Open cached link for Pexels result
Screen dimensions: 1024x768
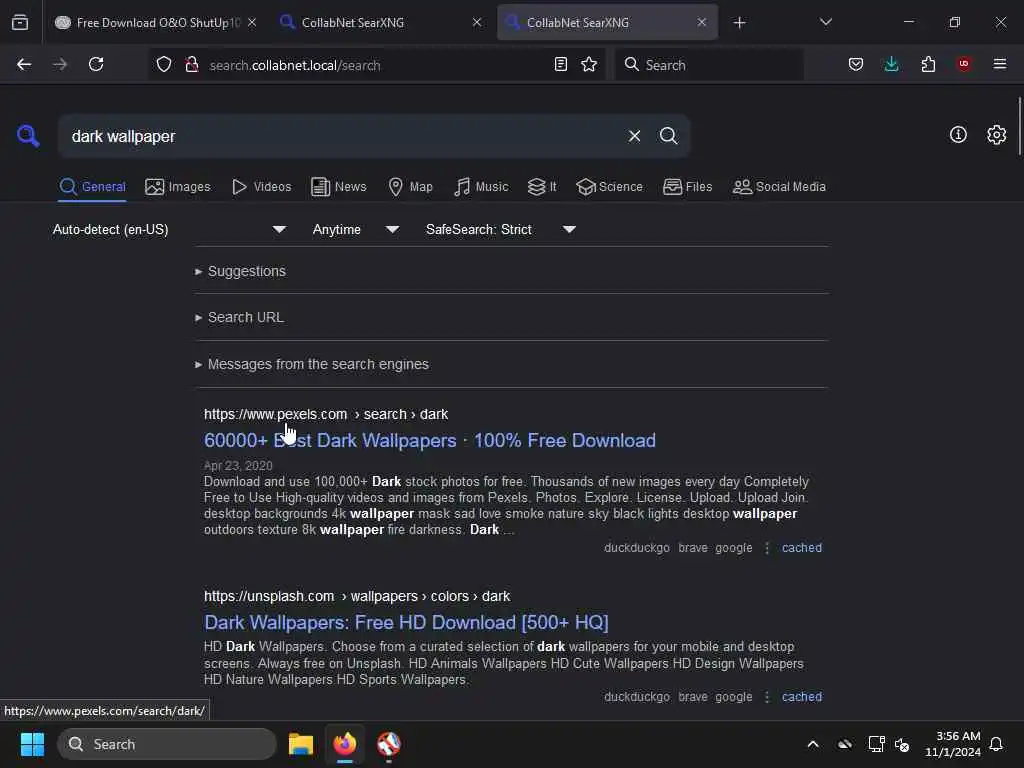click(802, 548)
